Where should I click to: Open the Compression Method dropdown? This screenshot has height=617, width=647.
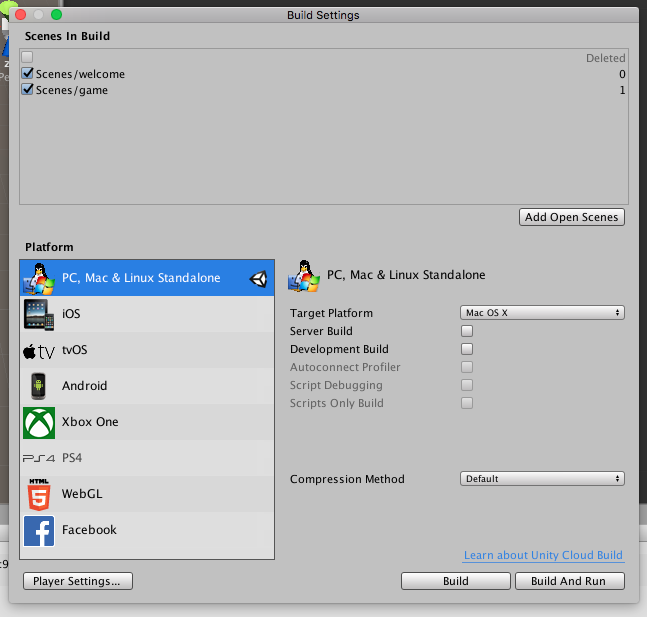542,479
